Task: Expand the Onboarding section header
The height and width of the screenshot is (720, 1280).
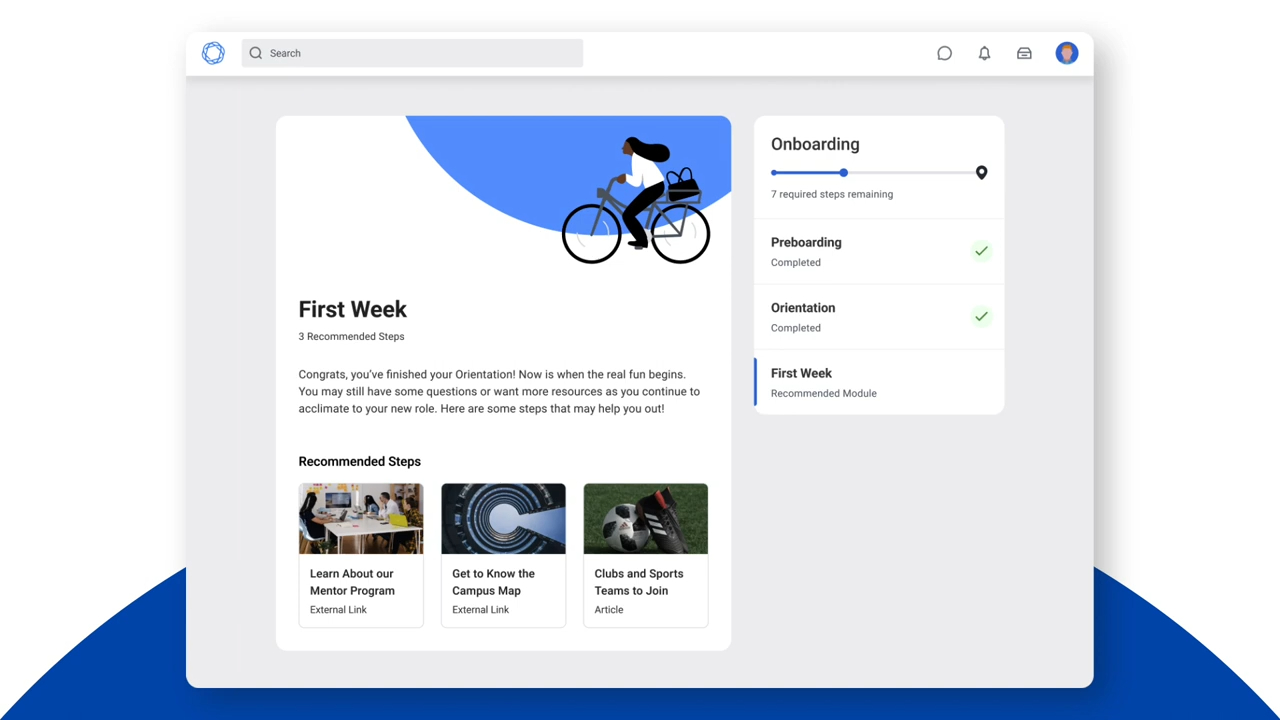Action: (815, 144)
